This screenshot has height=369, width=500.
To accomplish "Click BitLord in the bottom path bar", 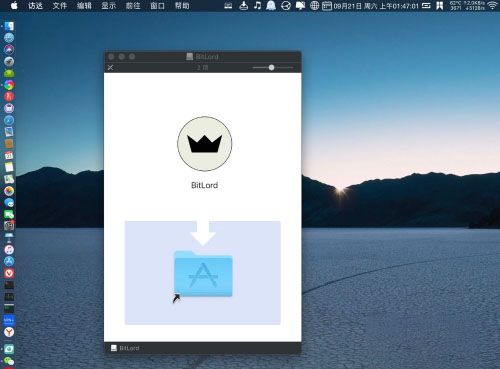I will point(125,348).
